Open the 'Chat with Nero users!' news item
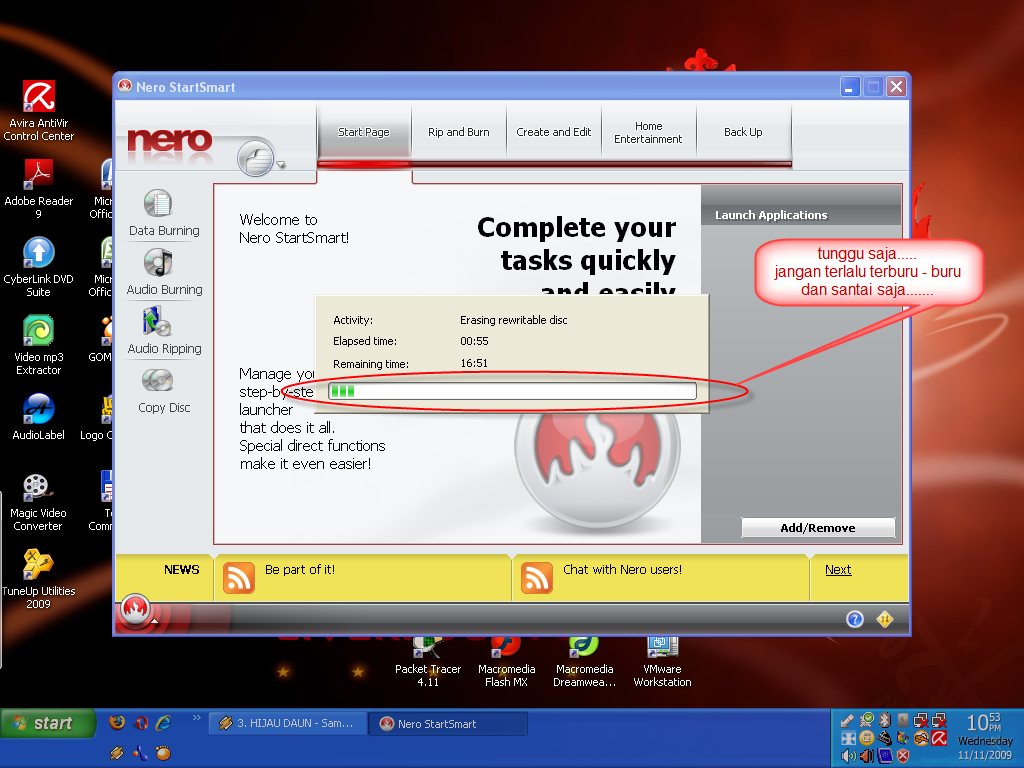The image size is (1024, 768). (622, 569)
